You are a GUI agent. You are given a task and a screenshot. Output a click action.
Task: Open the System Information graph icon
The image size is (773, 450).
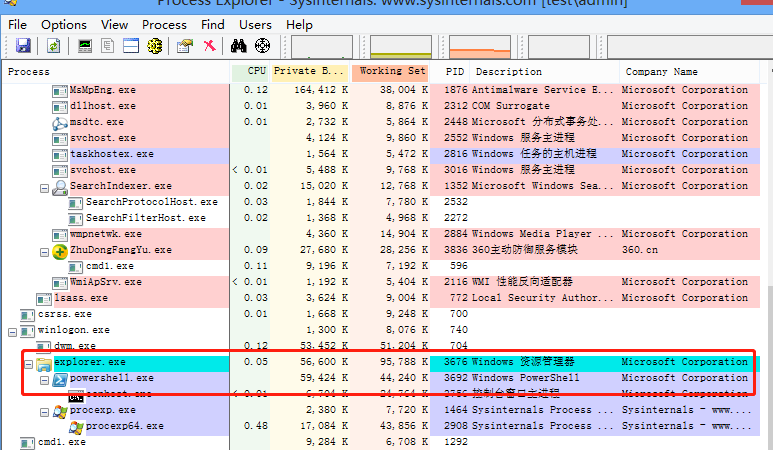tap(85, 46)
